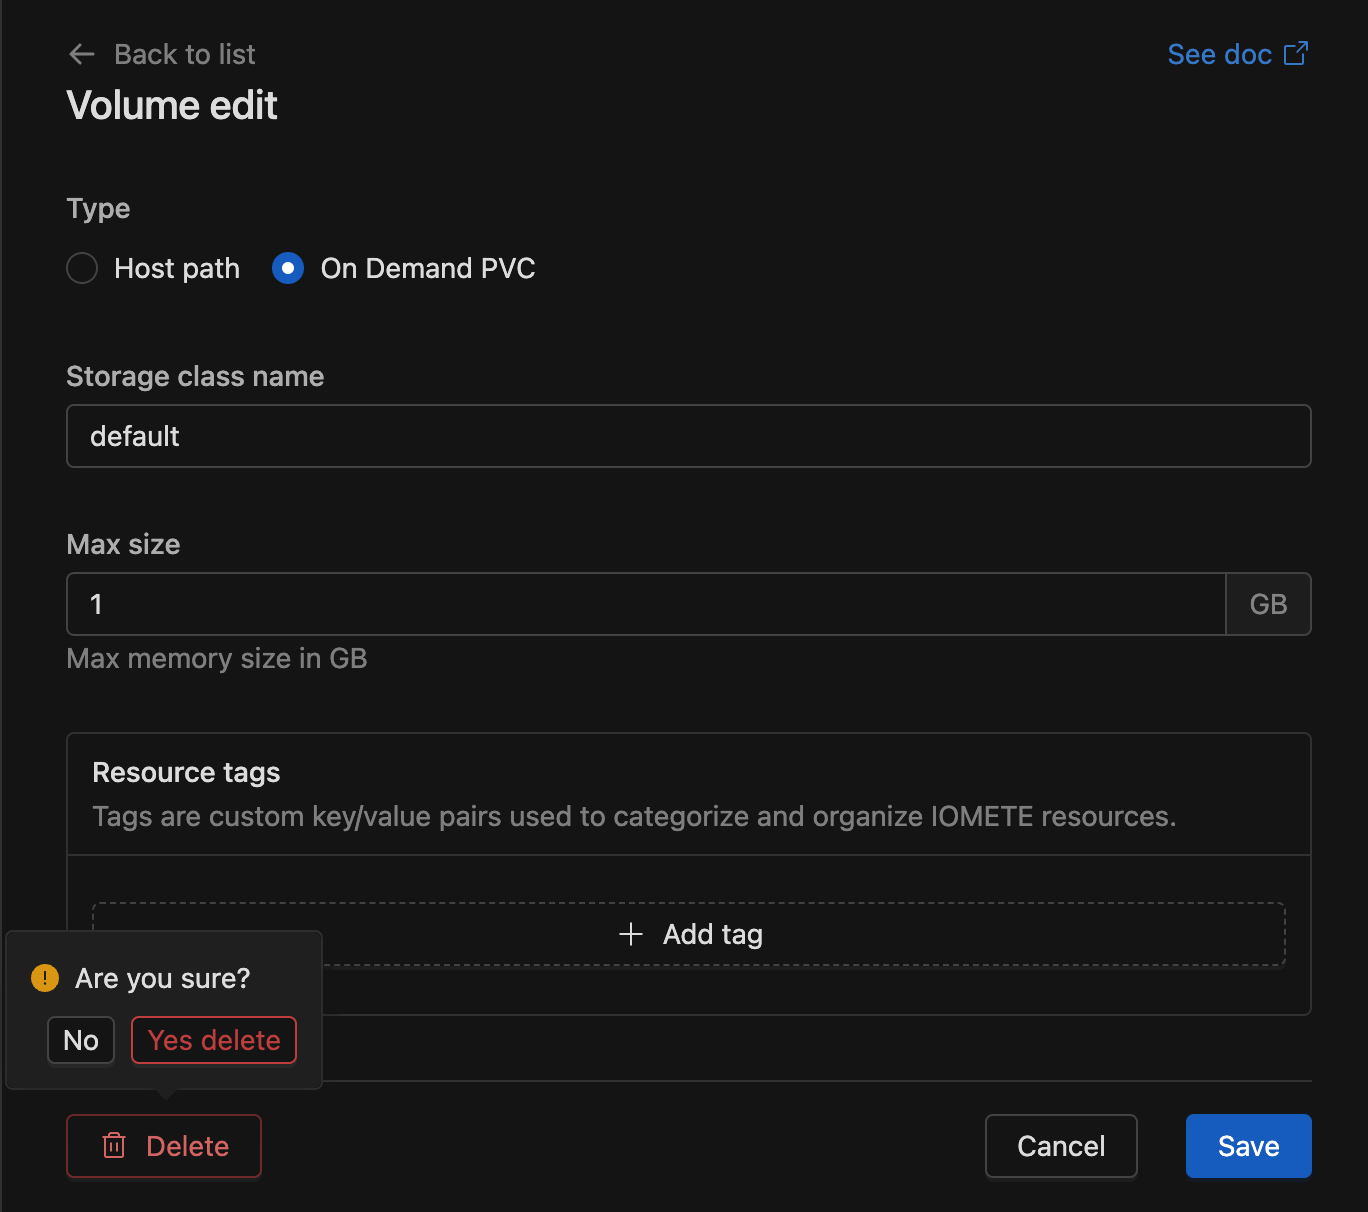Click the back arrow icon
The image size is (1368, 1212).
[x=81, y=54]
